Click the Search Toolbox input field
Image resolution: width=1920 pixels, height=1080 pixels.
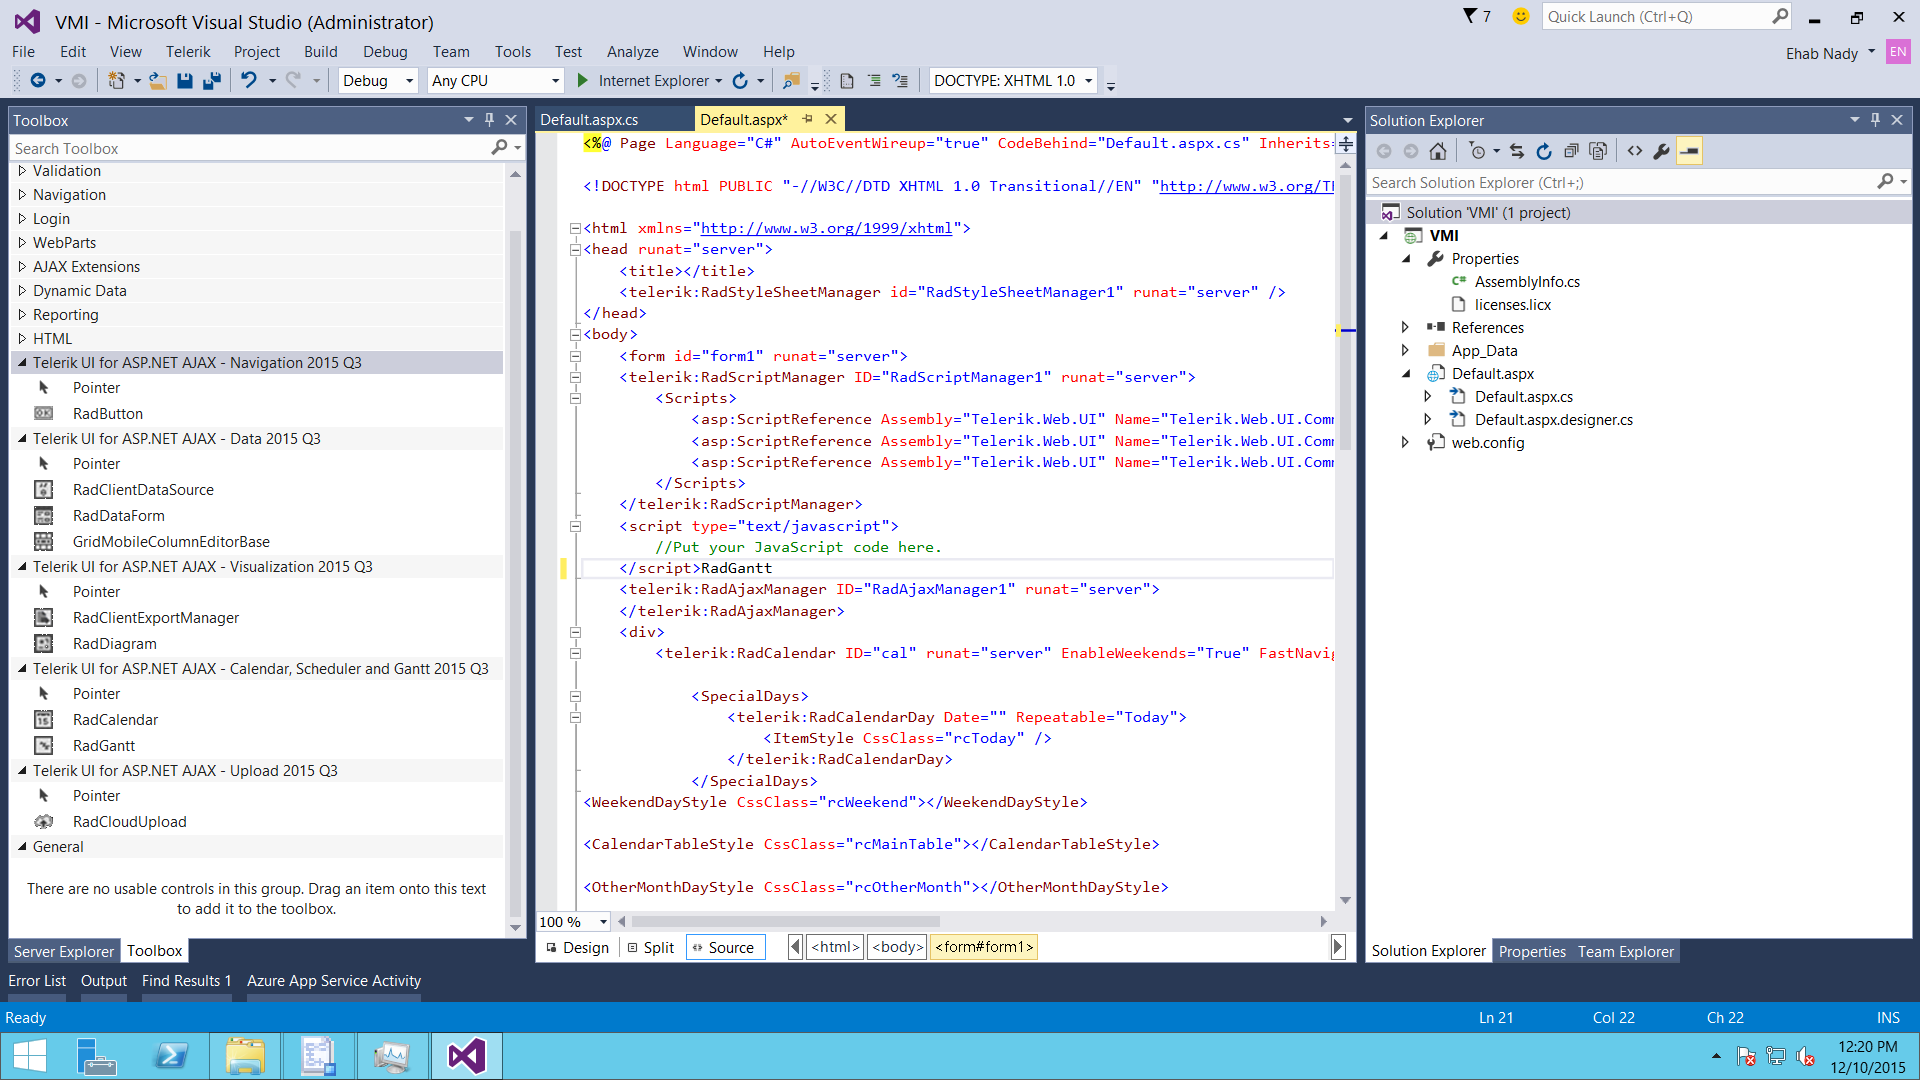click(250, 149)
